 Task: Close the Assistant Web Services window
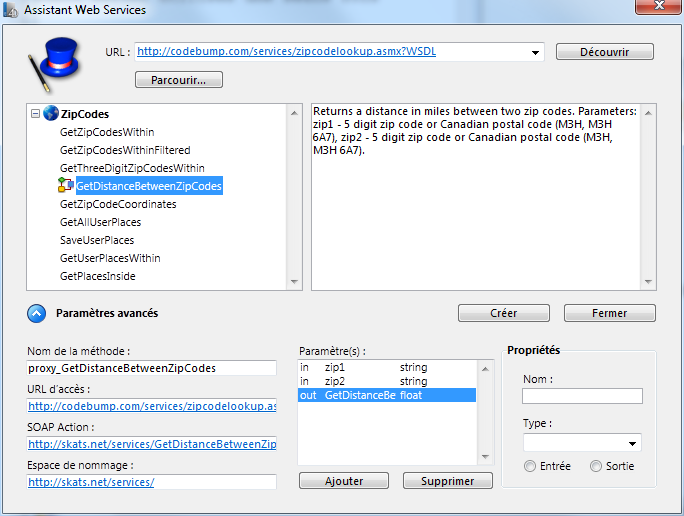click(x=658, y=6)
